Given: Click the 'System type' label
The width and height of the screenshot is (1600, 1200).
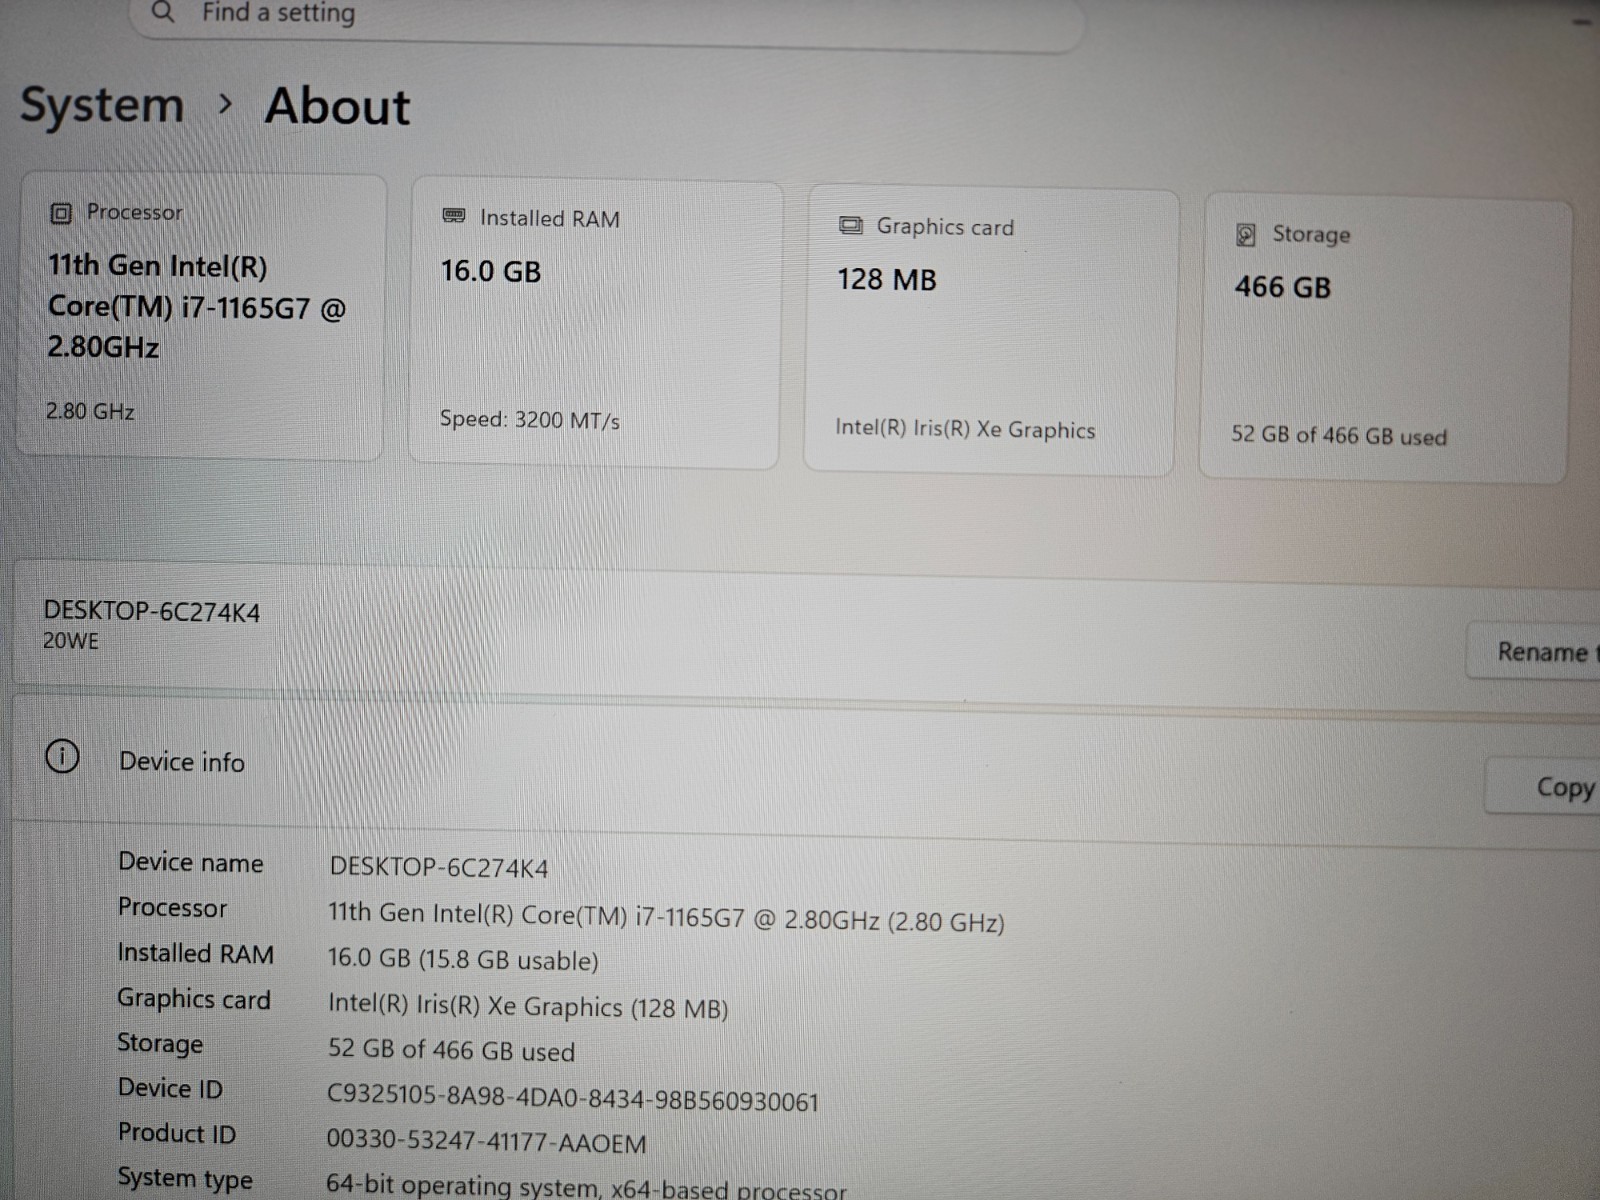Looking at the screenshot, I should click(185, 1178).
